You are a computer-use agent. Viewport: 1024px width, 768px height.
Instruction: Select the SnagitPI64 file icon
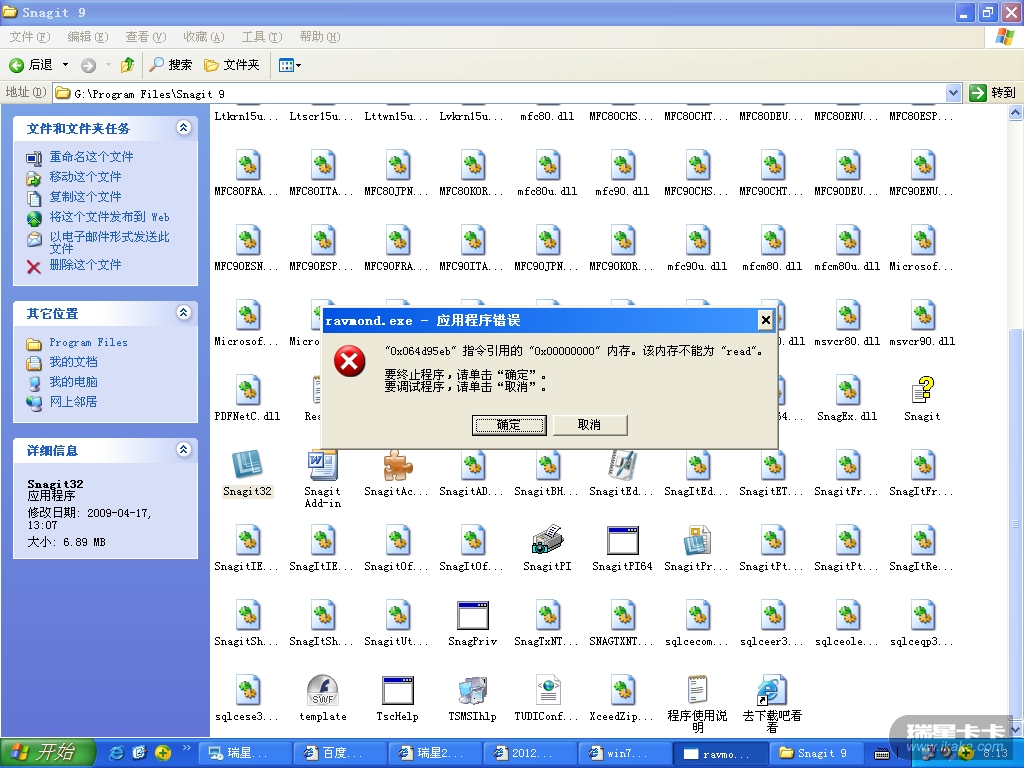[622, 540]
